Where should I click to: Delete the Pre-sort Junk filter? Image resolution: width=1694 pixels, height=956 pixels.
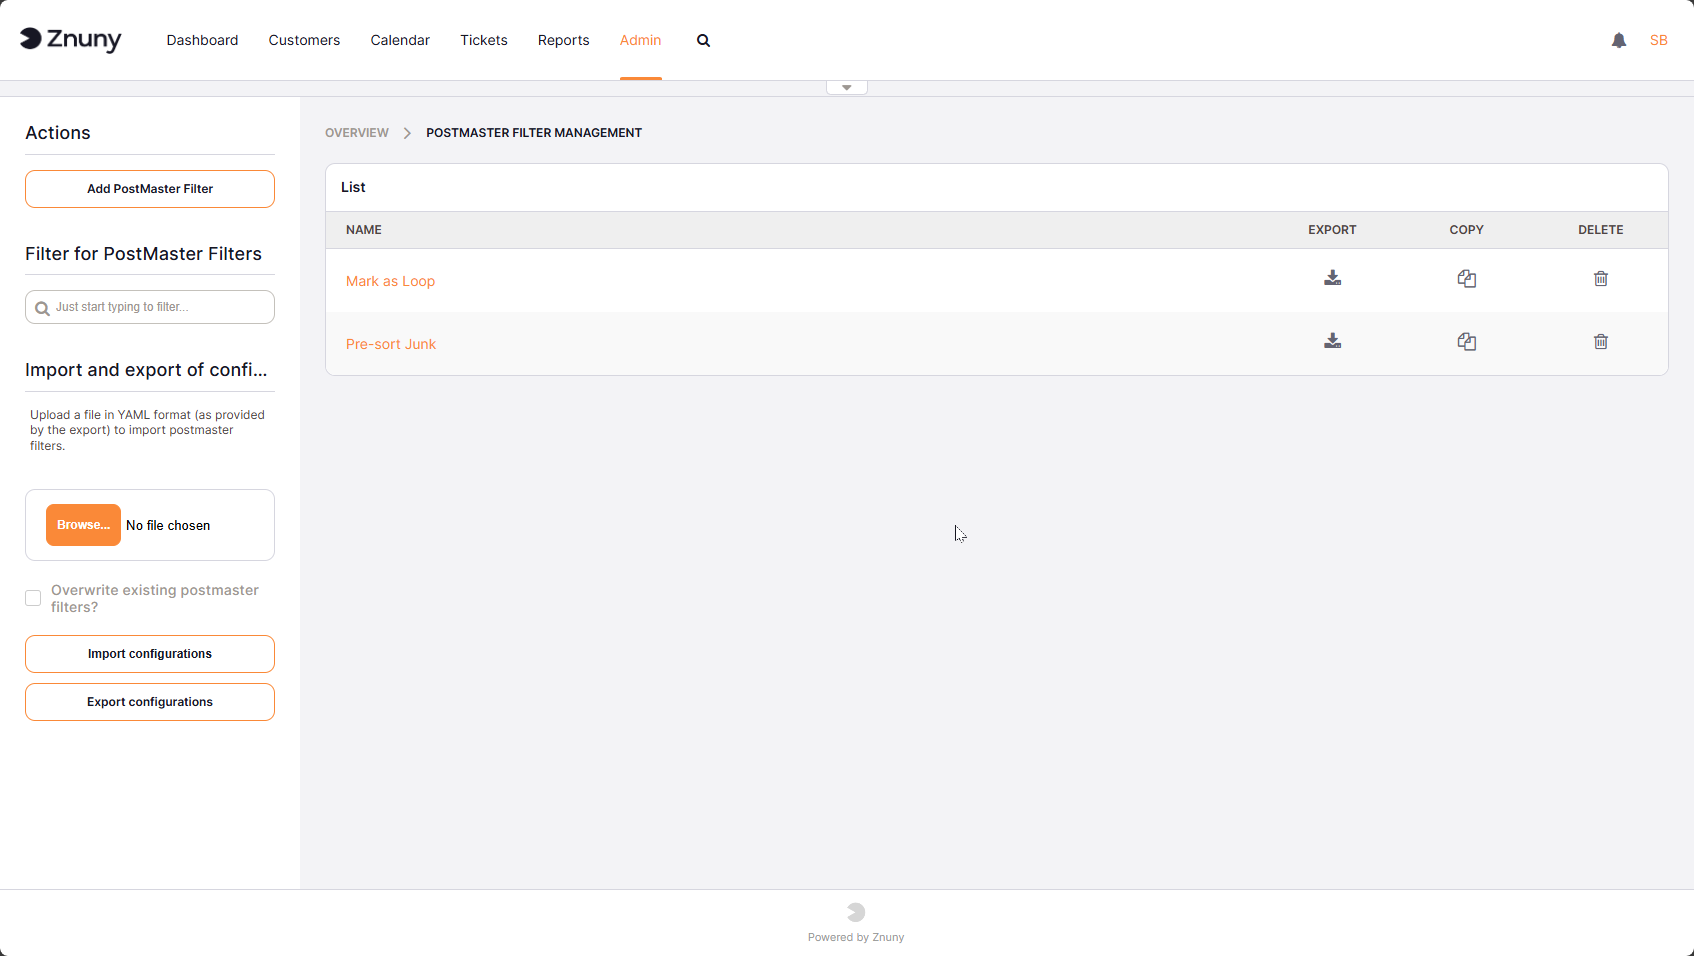point(1600,341)
